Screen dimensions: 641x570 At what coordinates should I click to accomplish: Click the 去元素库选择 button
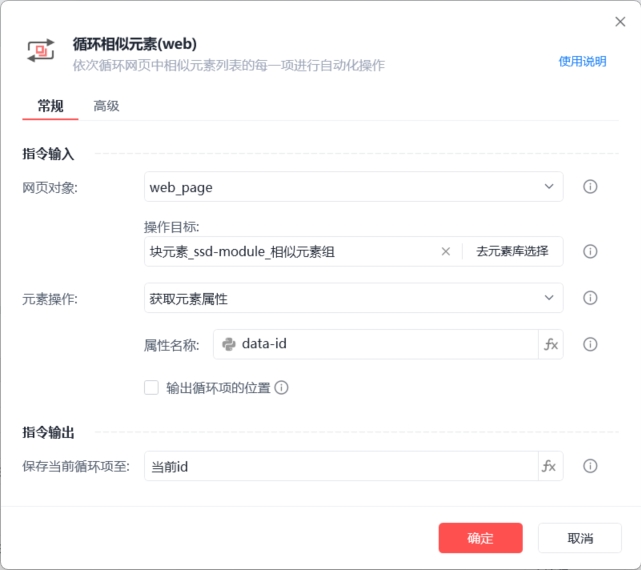pyautogui.click(x=512, y=251)
